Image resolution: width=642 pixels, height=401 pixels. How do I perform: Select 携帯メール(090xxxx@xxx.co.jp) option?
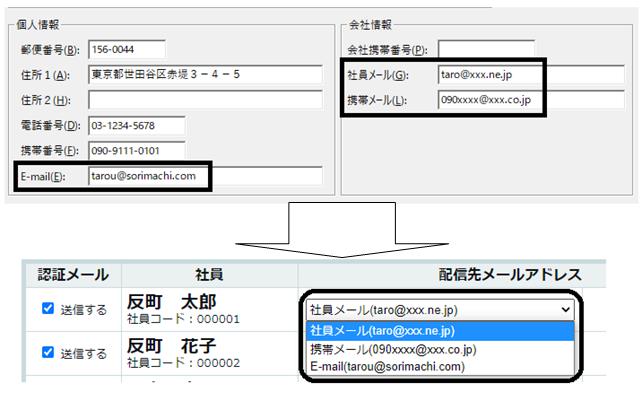pos(440,349)
